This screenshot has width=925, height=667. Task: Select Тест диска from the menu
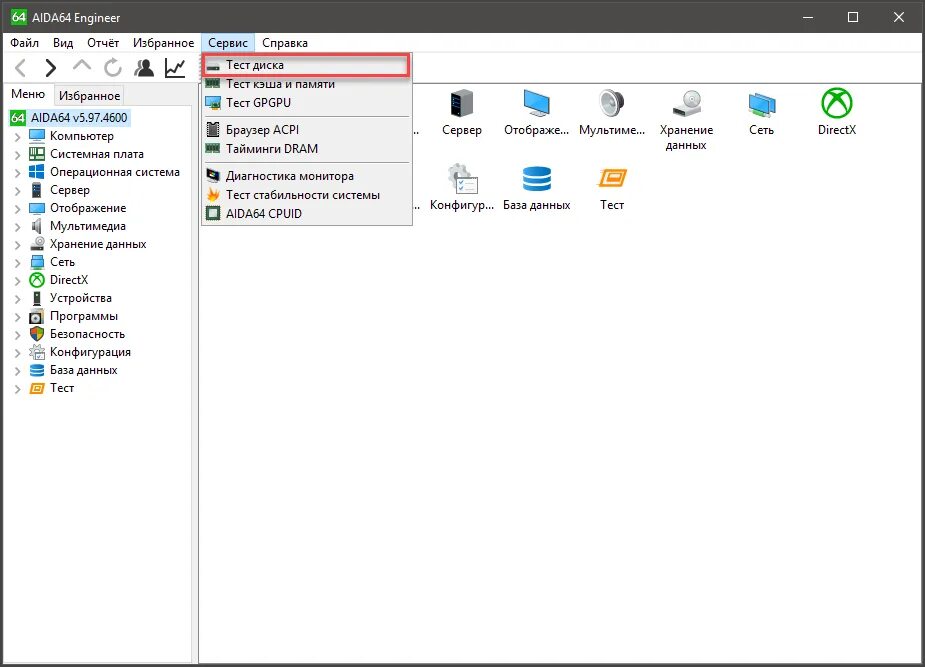point(306,65)
